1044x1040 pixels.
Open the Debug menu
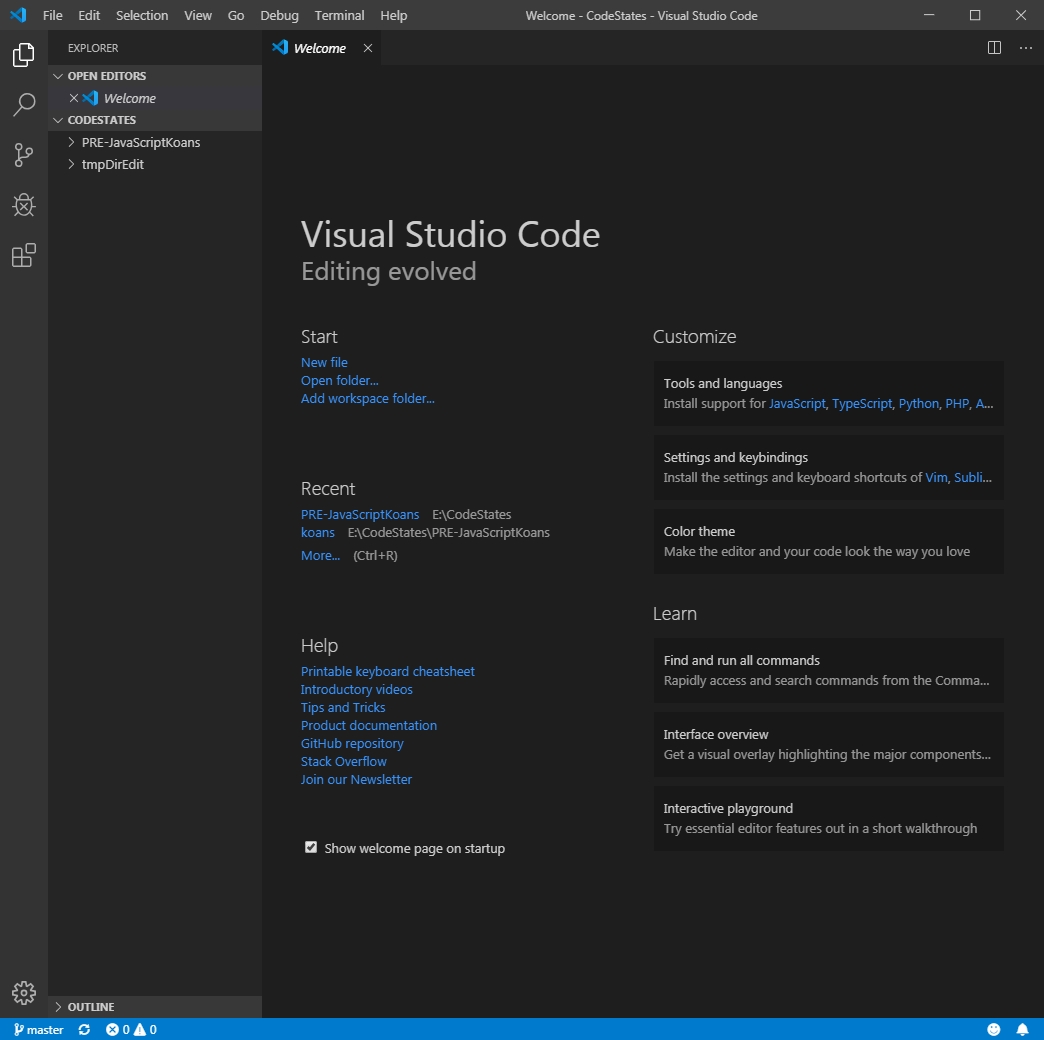[279, 15]
